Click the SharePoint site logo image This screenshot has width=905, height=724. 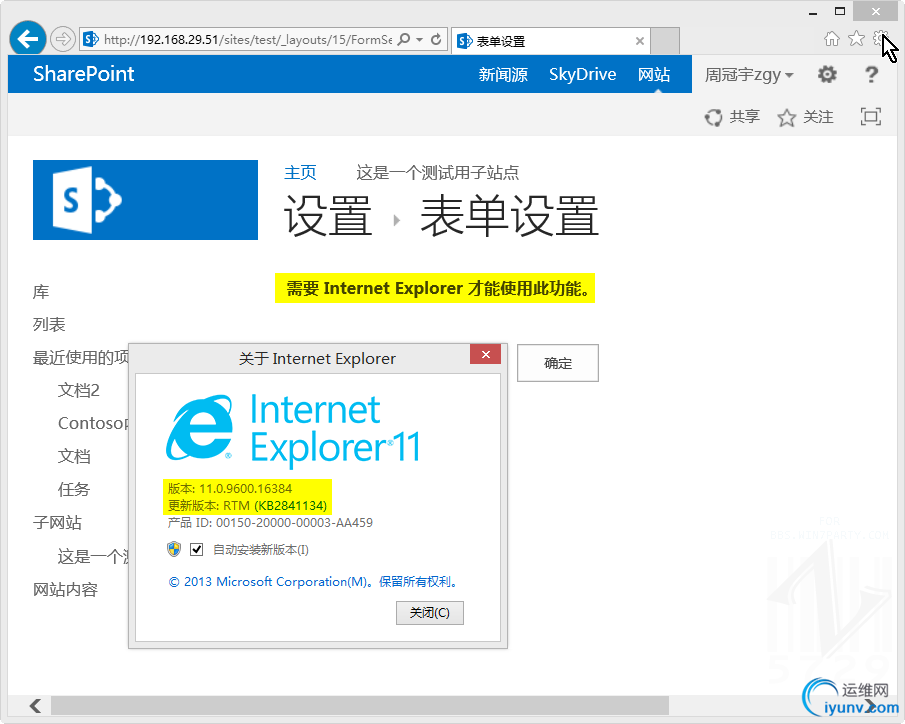pos(145,200)
